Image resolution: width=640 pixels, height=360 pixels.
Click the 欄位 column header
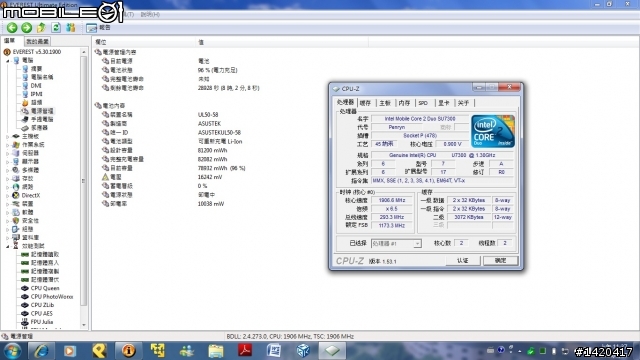tap(144, 42)
